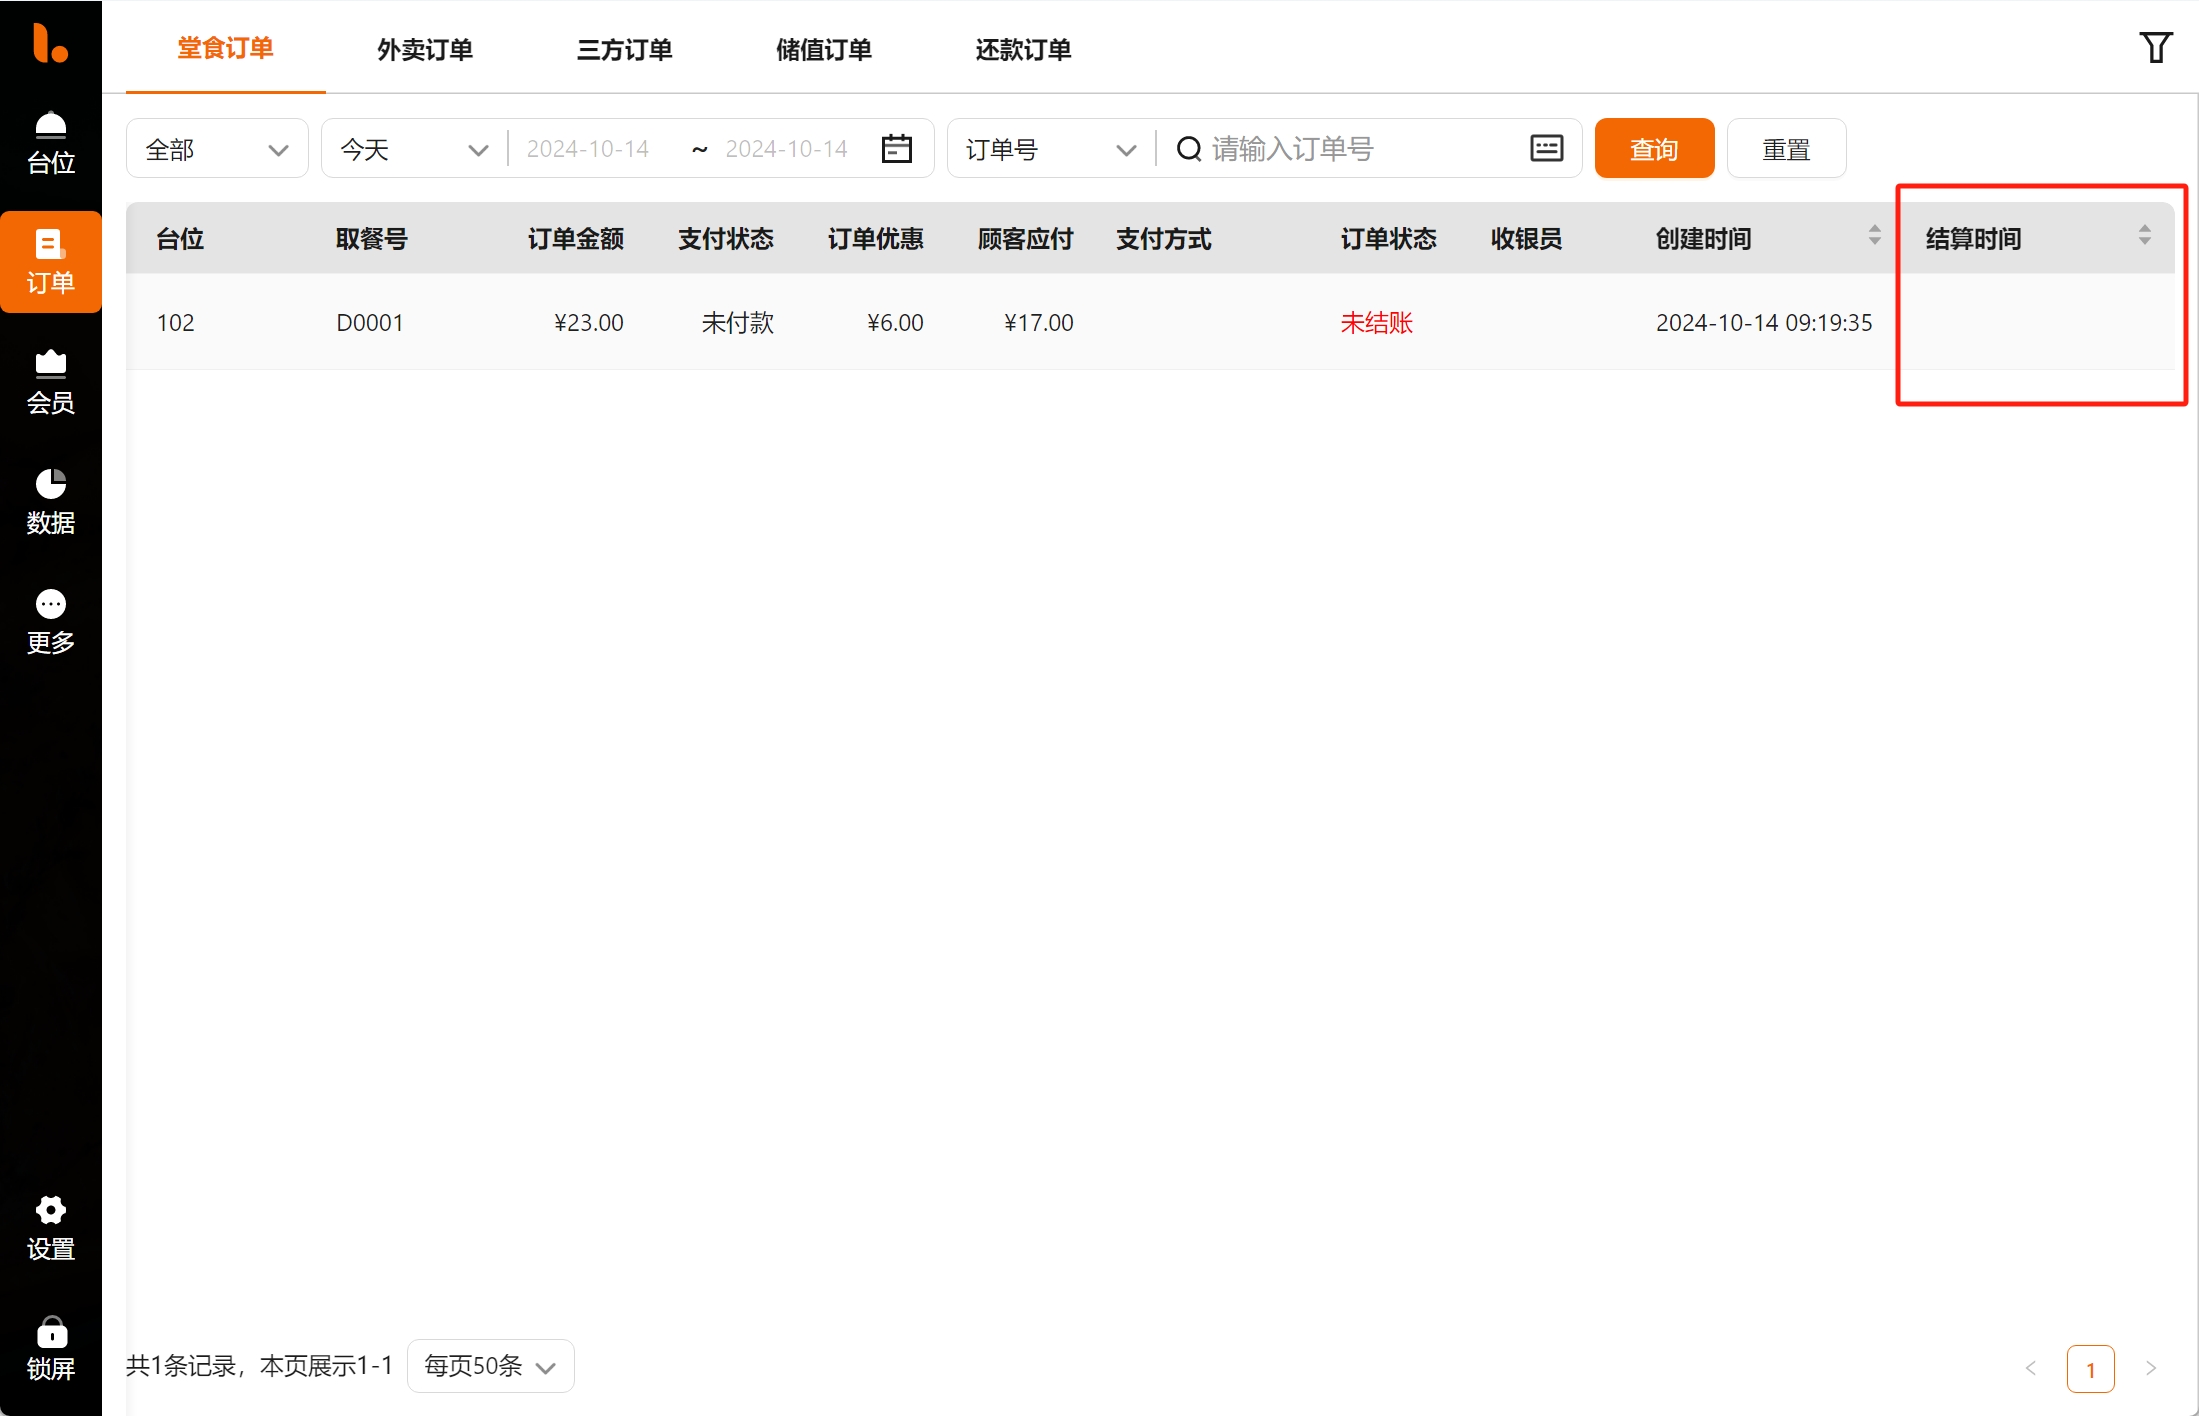Click the 支付状态 column header
This screenshot has width=2199, height=1416.
tap(726, 238)
